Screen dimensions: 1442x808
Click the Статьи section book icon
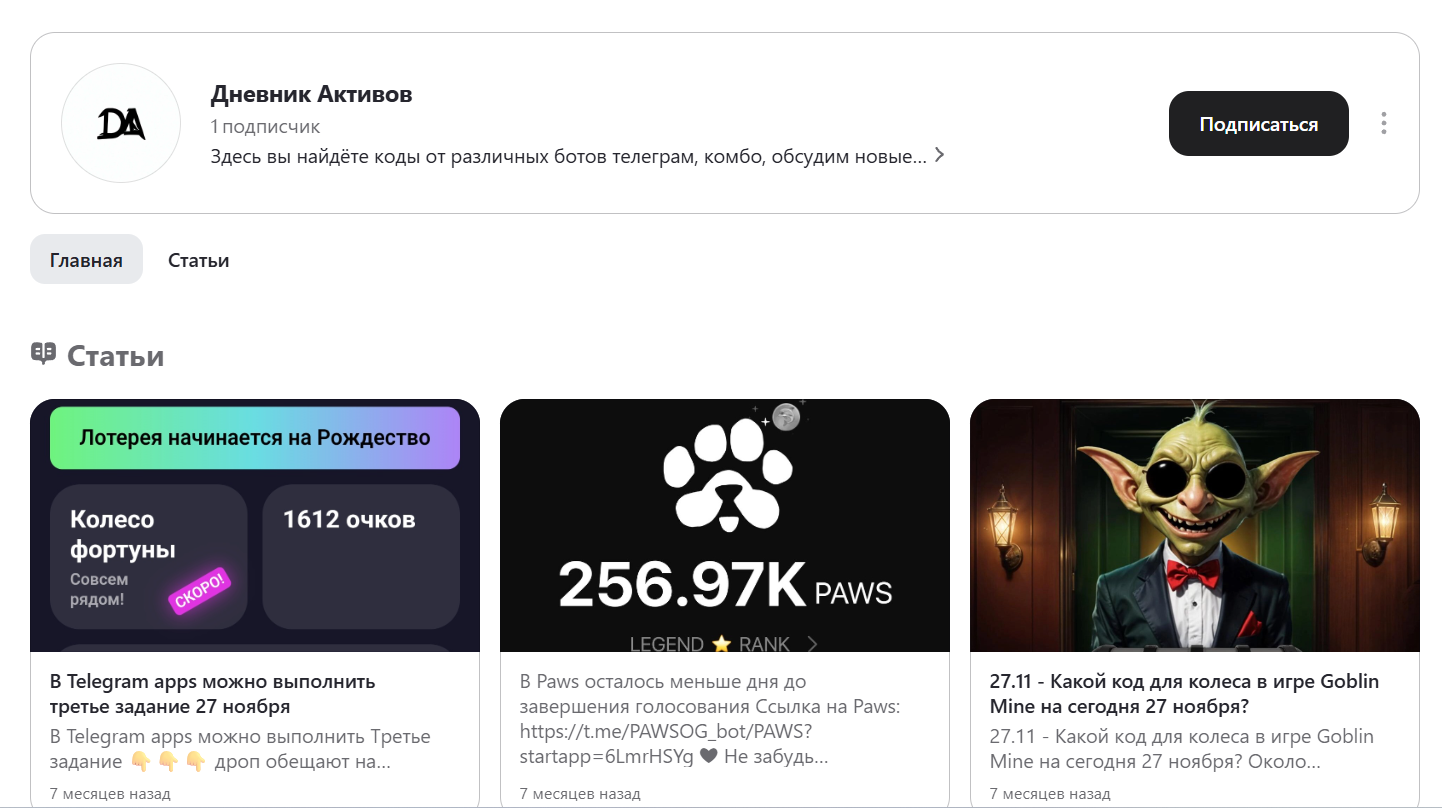click(43, 353)
